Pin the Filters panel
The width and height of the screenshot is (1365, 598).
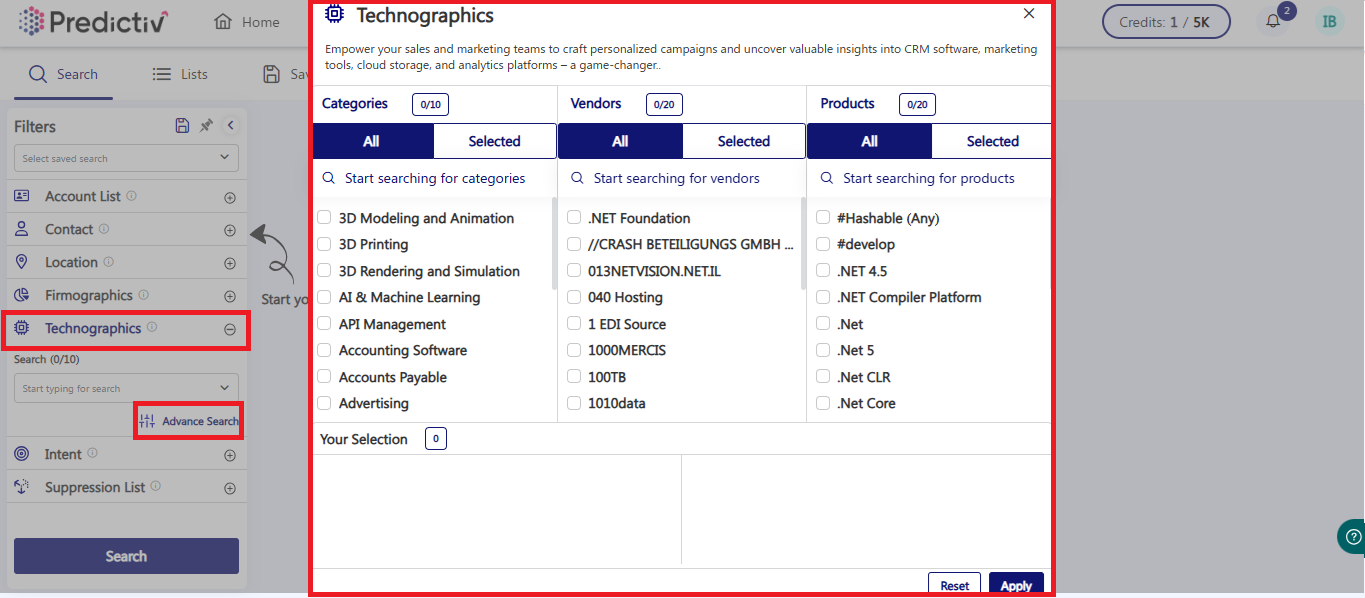(206, 126)
